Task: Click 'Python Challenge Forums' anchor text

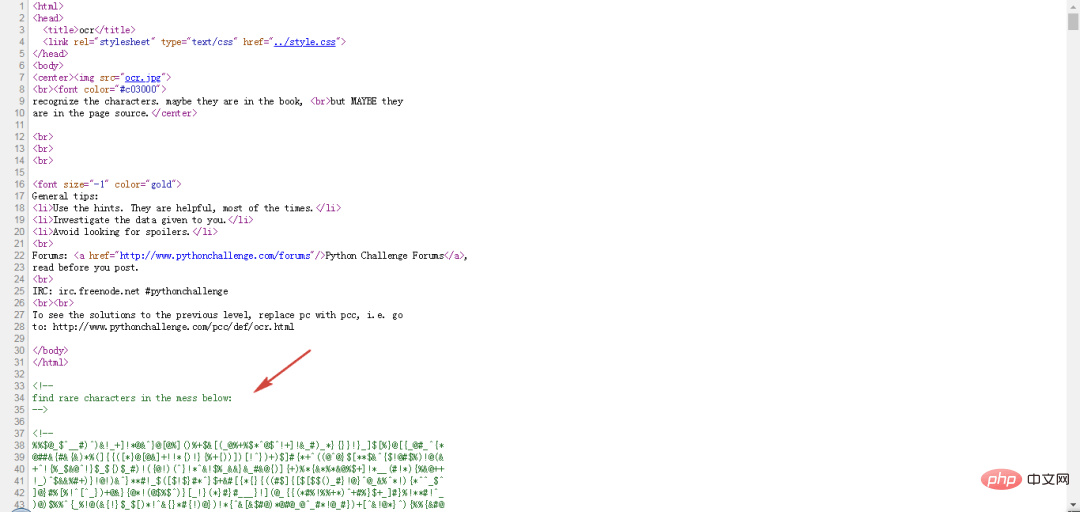Action: [384, 255]
